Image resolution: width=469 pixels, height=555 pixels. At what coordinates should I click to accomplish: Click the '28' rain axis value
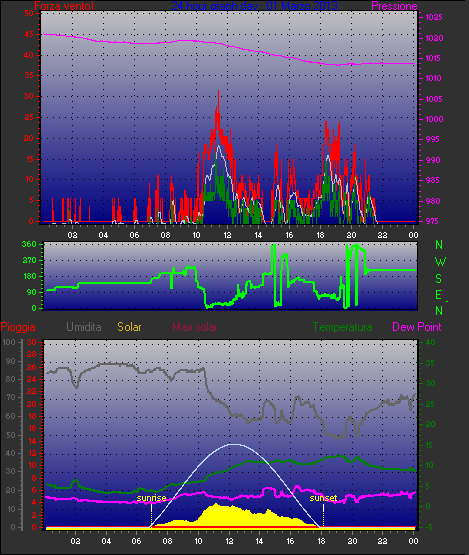tap(32, 355)
